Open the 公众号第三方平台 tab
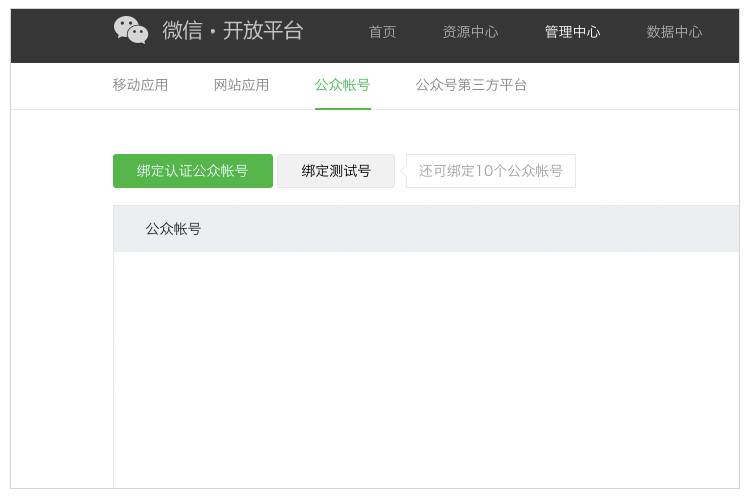 click(x=471, y=85)
